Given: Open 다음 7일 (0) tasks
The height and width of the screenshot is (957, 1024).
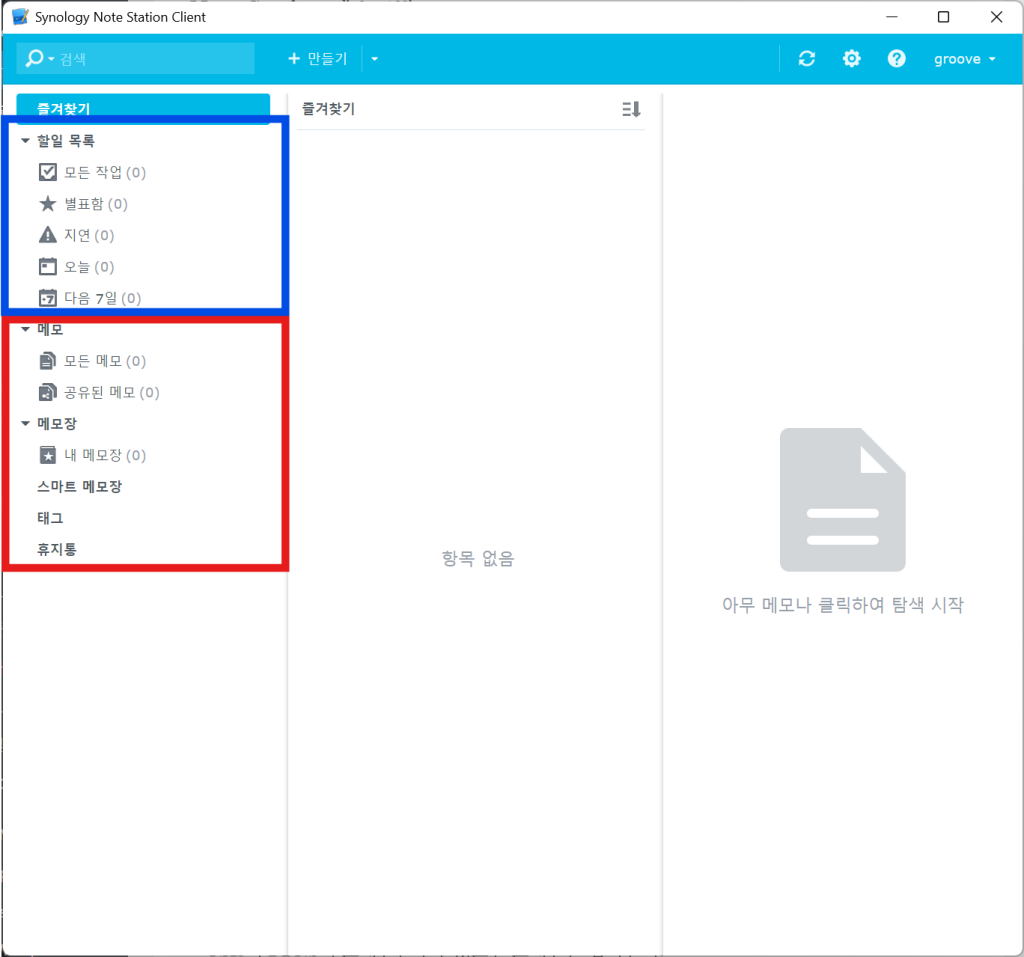Looking at the screenshot, I should [103, 298].
